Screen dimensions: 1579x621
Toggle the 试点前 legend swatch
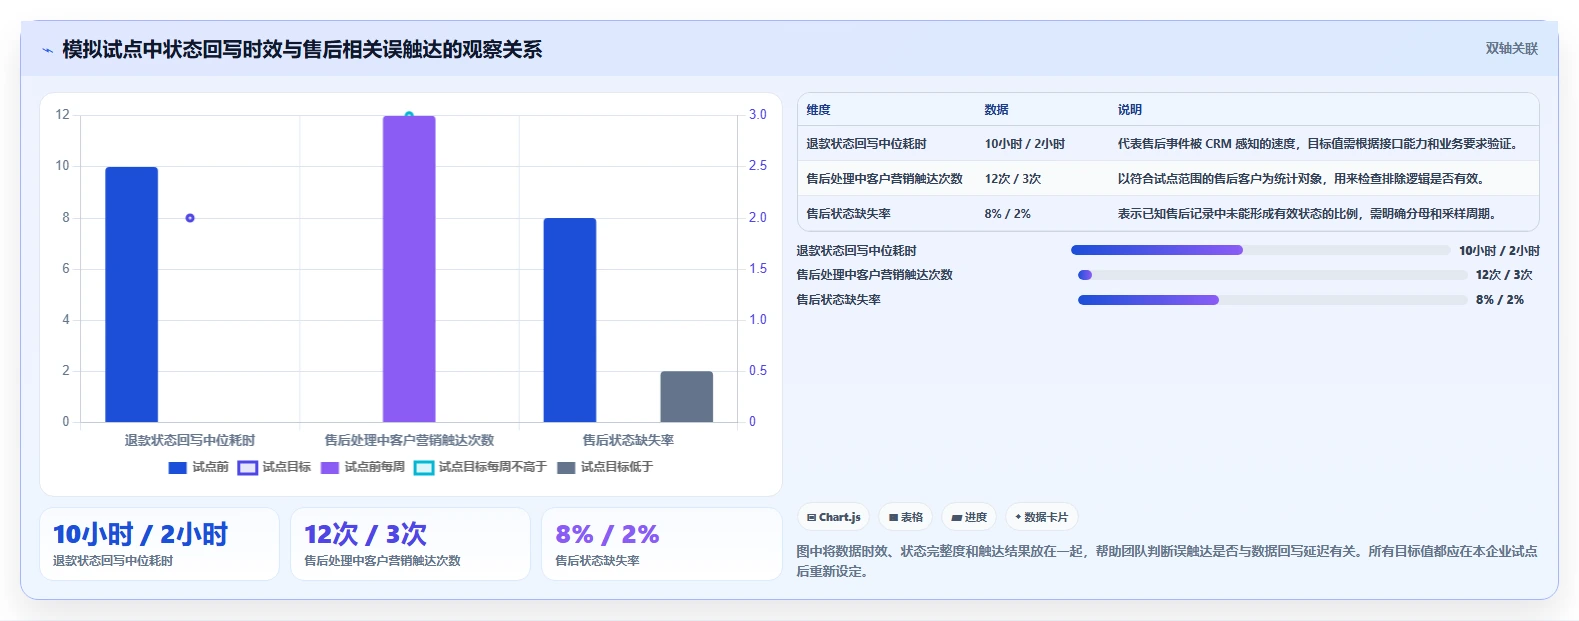(x=178, y=467)
